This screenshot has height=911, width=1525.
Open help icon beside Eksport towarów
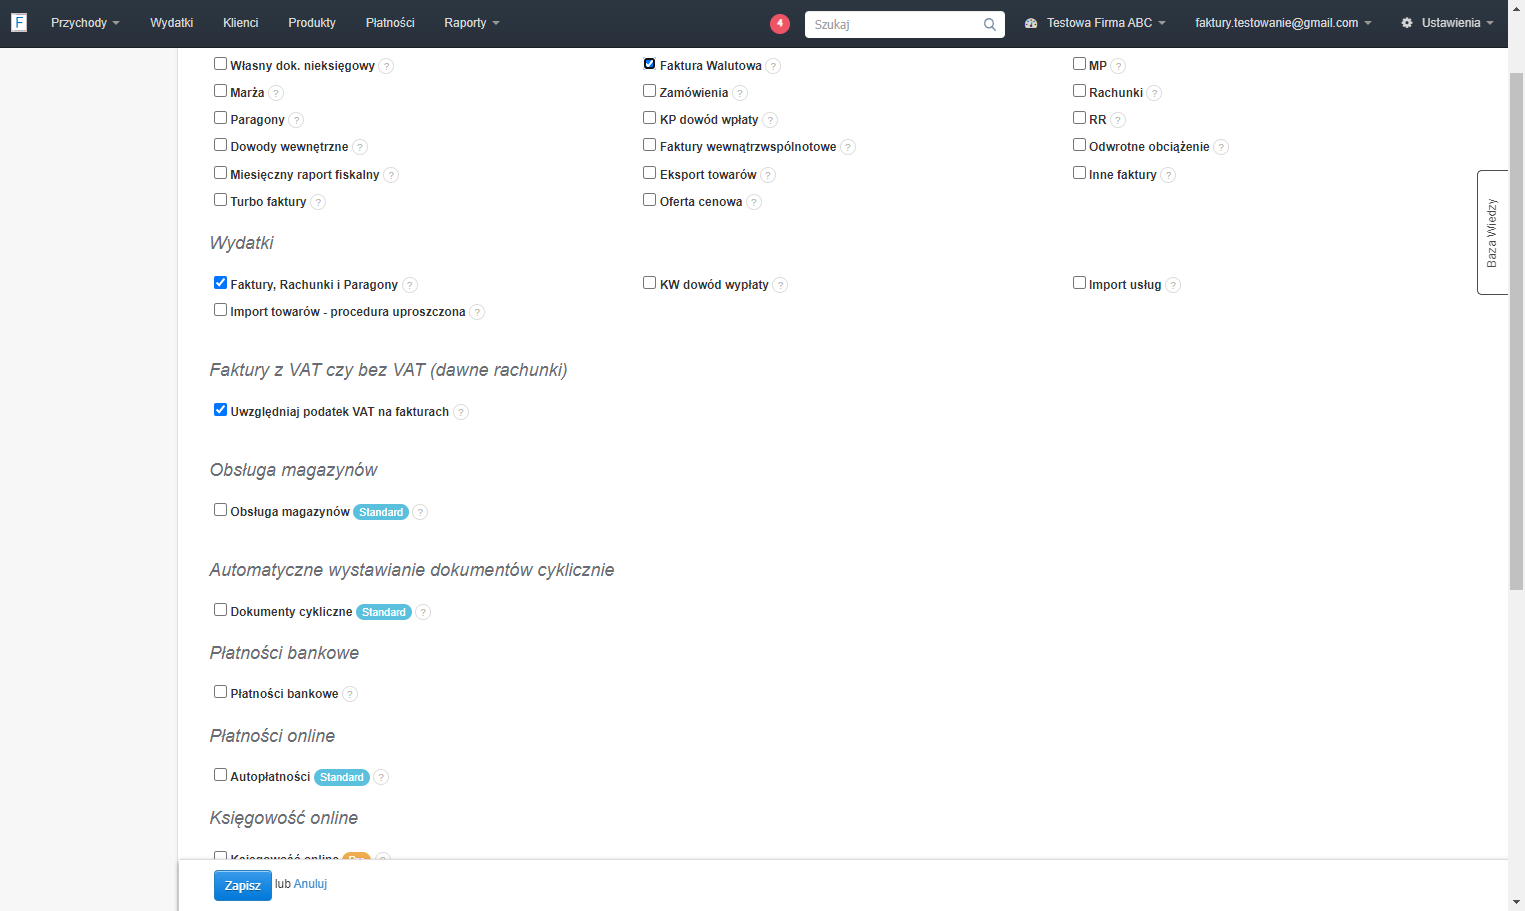(768, 175)
